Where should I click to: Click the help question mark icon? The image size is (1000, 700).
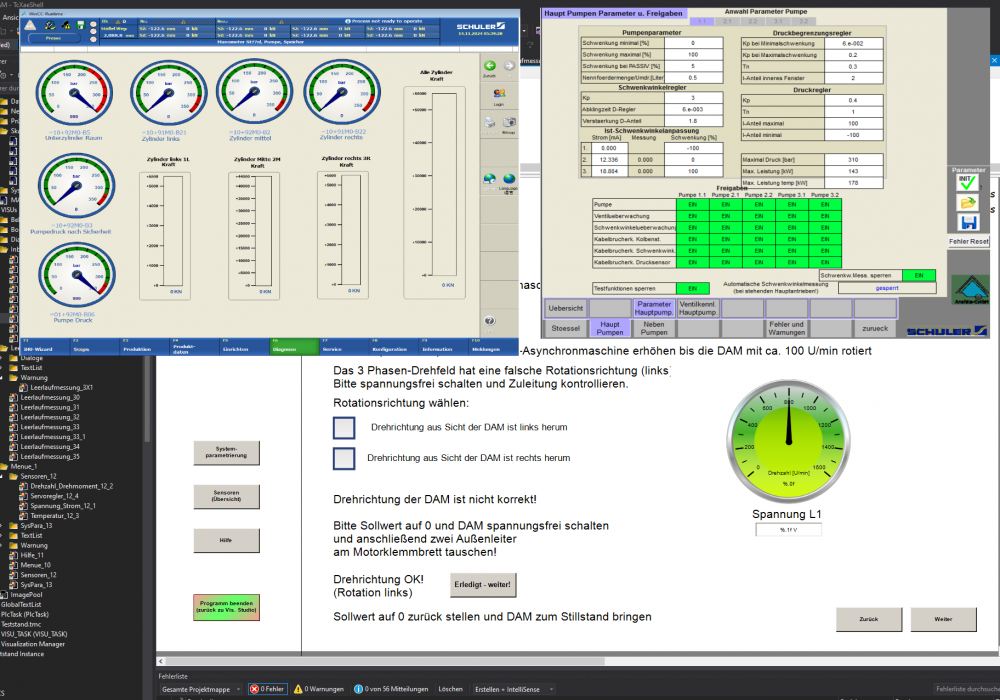point(490,321)
